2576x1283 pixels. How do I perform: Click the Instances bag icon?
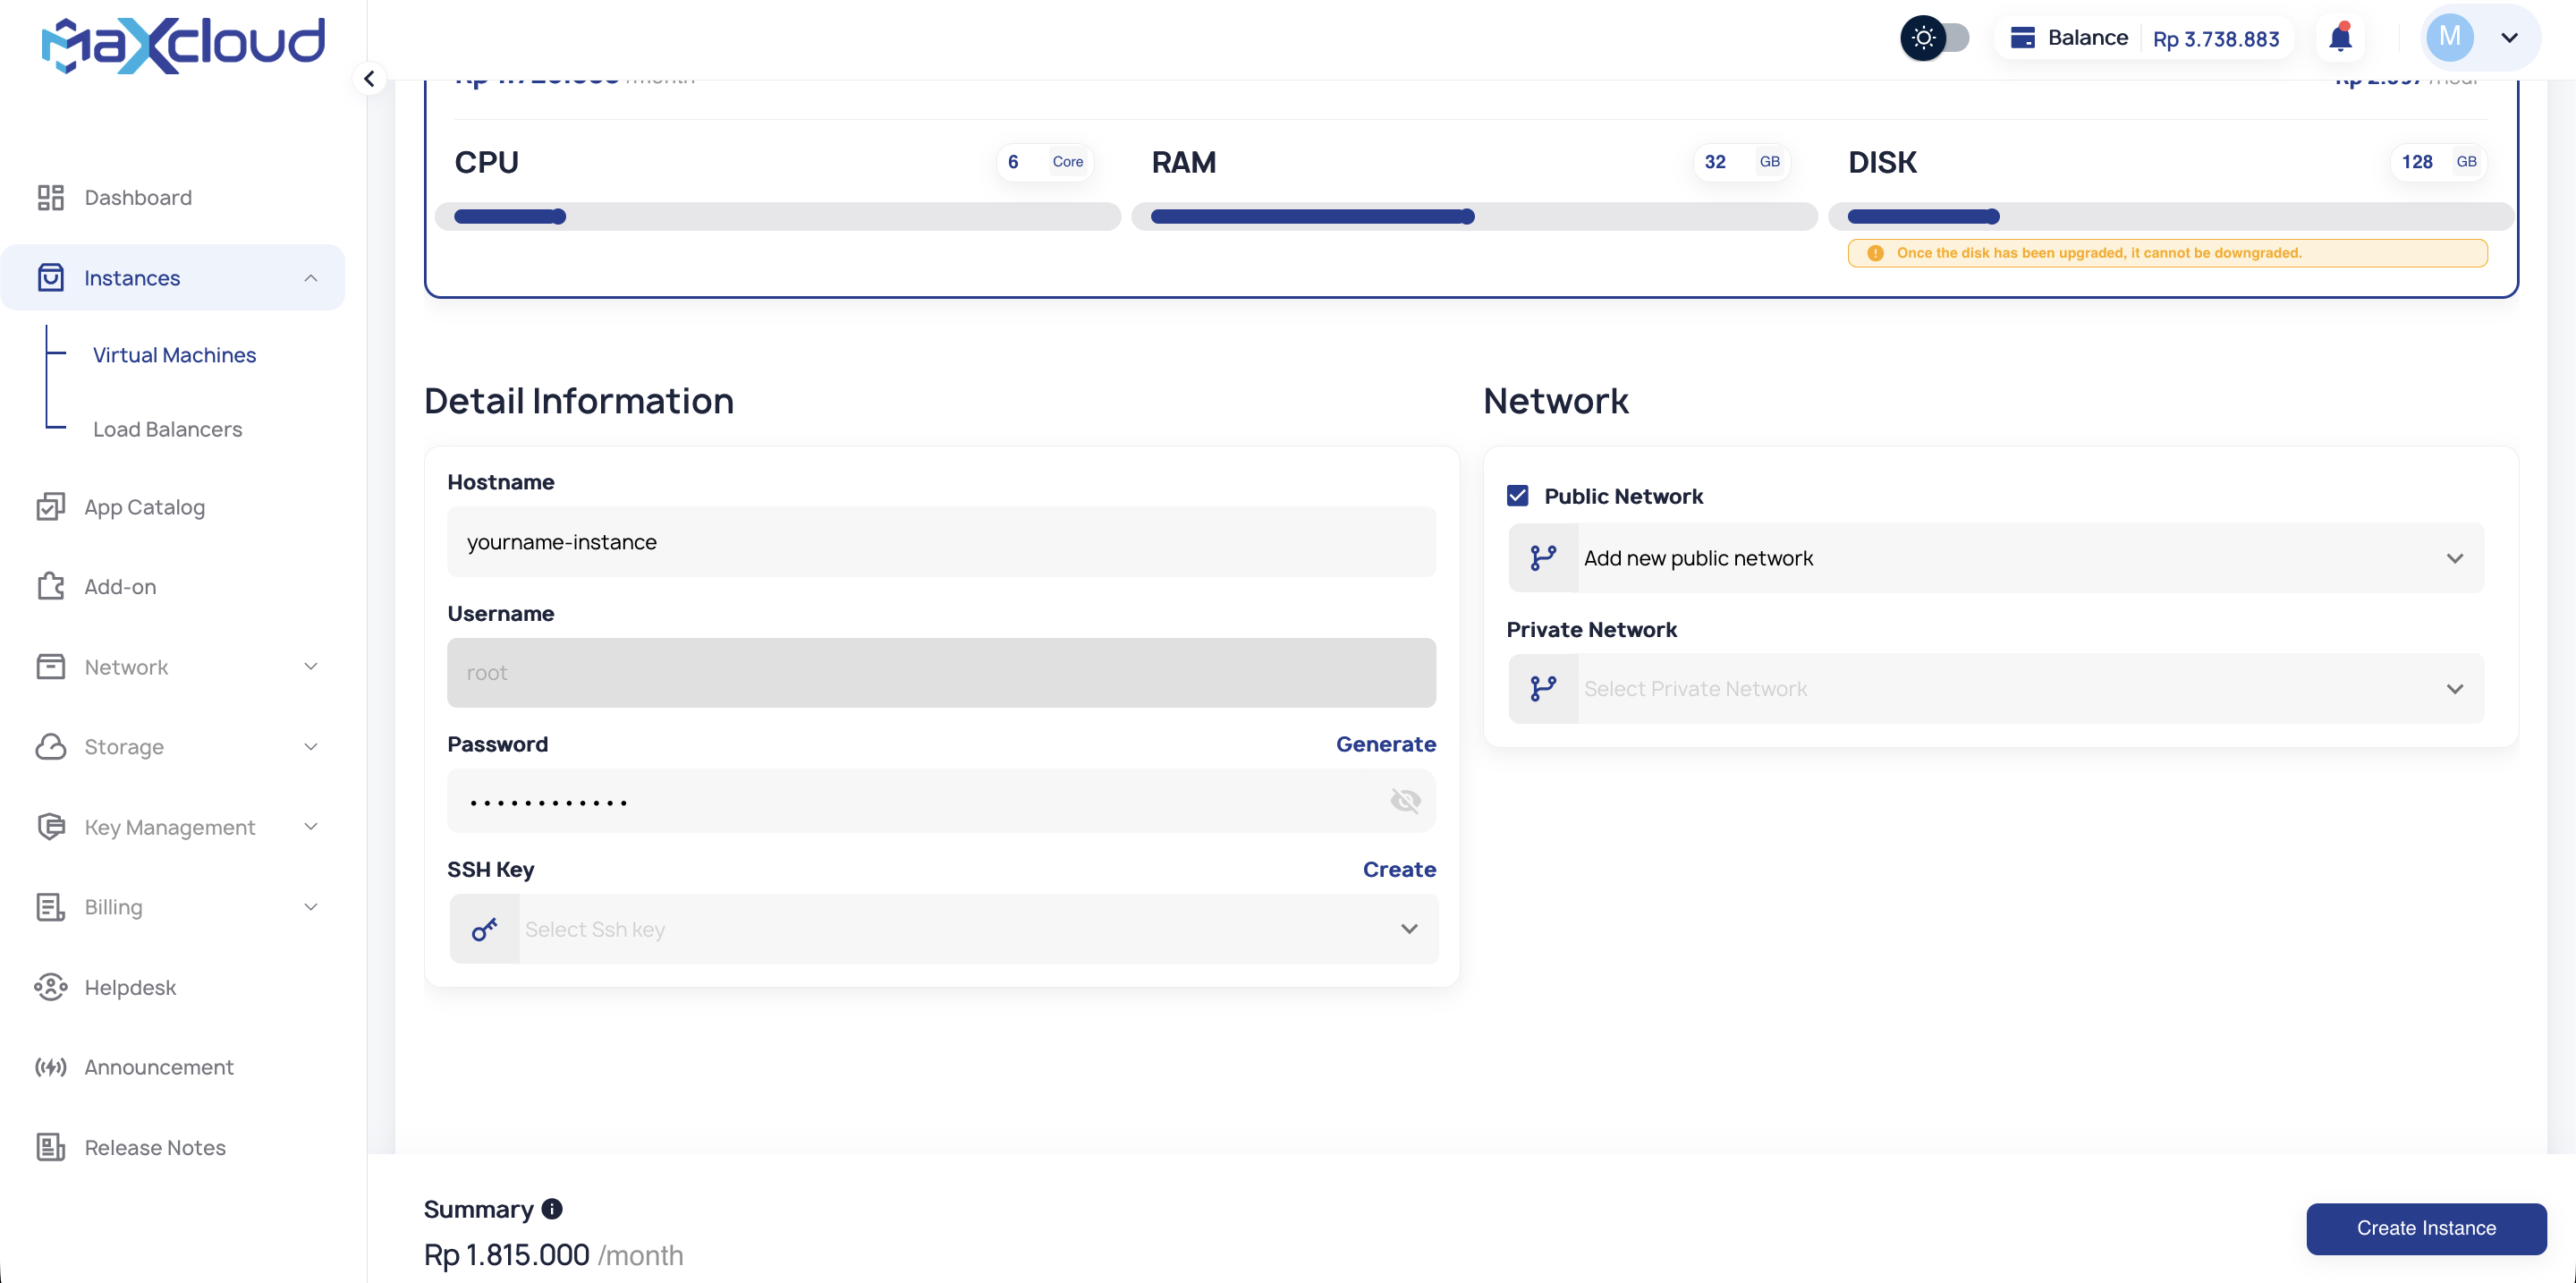(50, 277)
